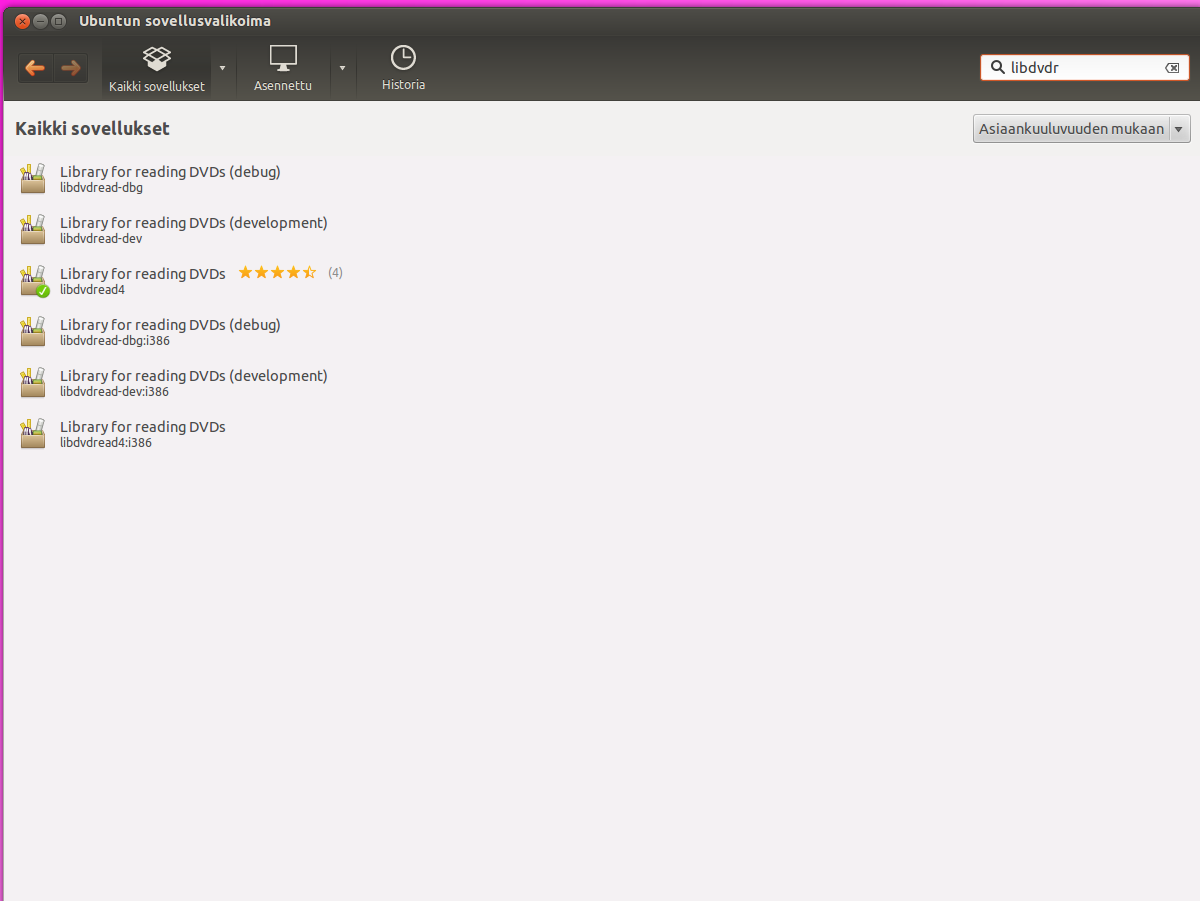The height and width of the screenshot is (901, 1200).
Task: Open Kaikki sovellukset view
Action: click(x=157, y=69)
